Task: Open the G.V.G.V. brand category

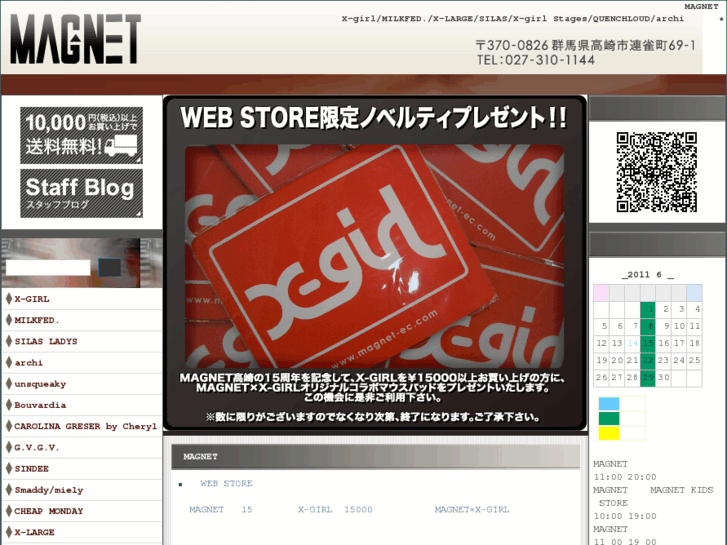Action: pos(37,448)
